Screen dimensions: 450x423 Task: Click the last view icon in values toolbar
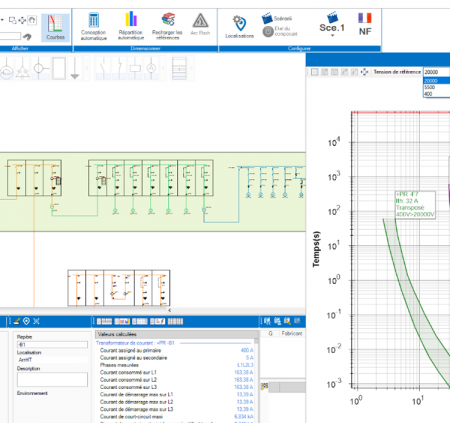[175, 321]
